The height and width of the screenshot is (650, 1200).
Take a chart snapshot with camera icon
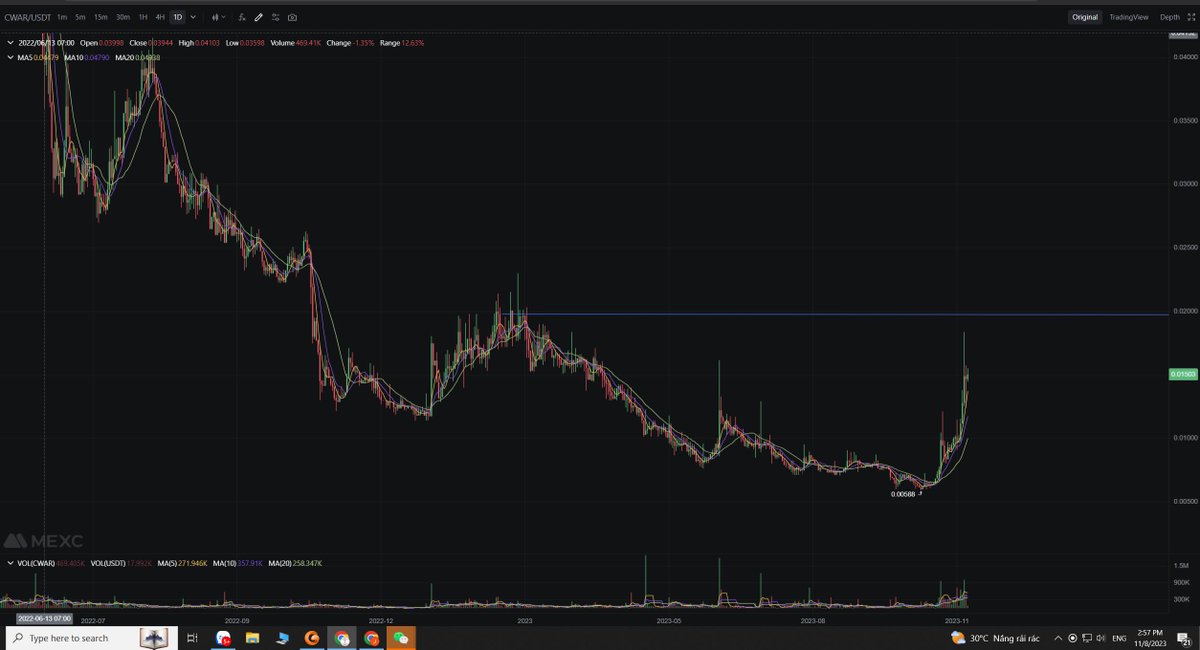point(292,17)
